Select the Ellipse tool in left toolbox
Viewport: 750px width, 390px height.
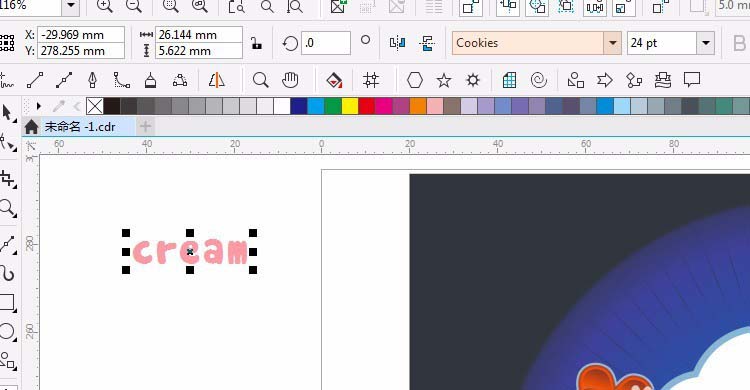[x=7, y=332]
